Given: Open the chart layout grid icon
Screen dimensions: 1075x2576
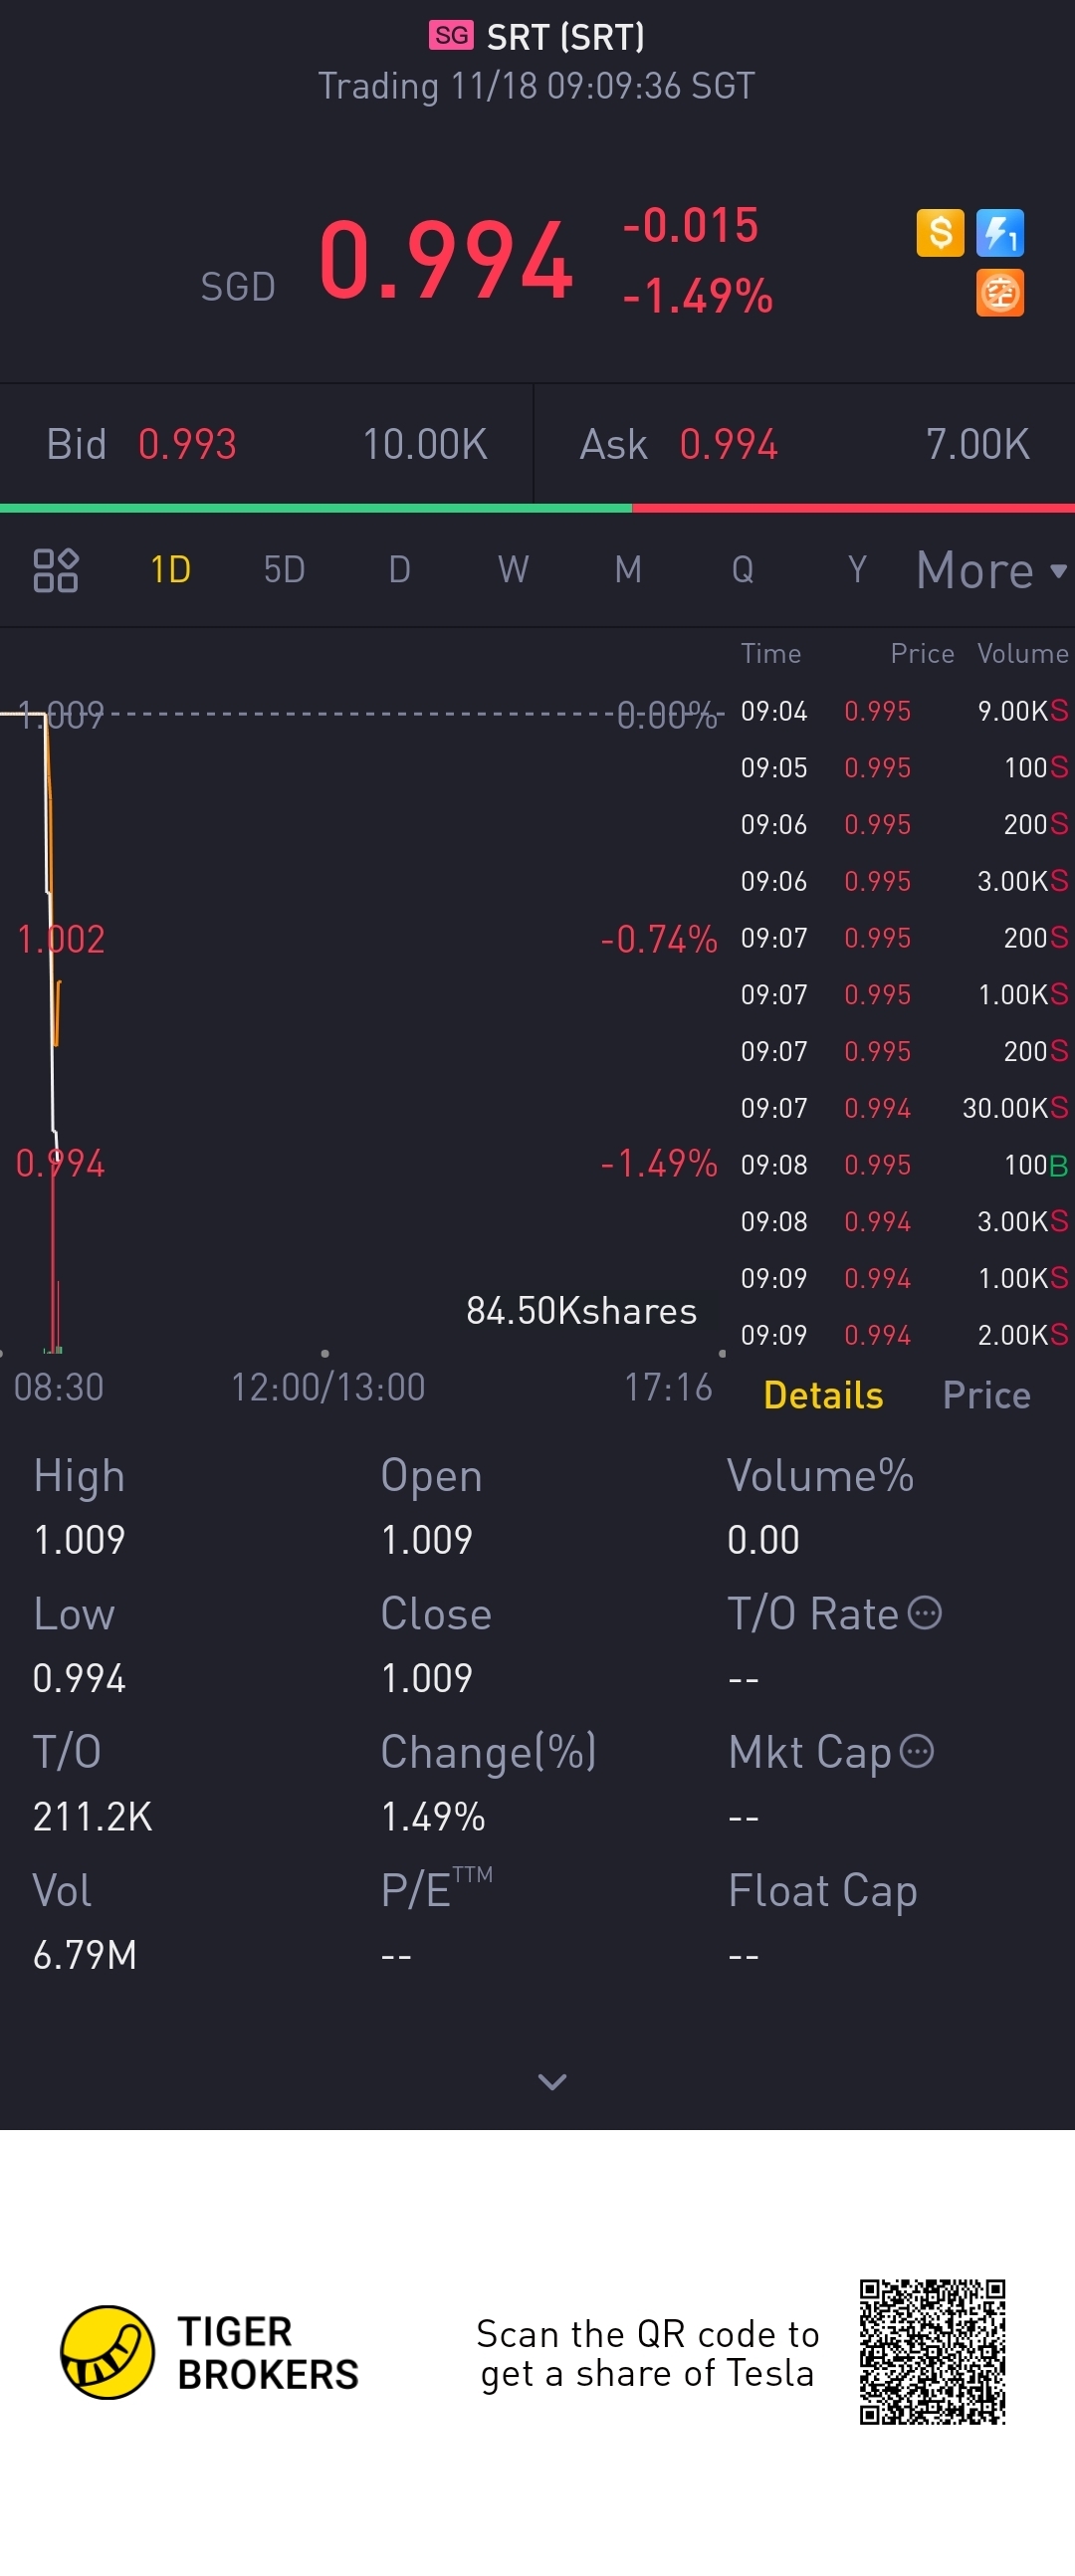Looking at the screenshot, I should 56,570.
